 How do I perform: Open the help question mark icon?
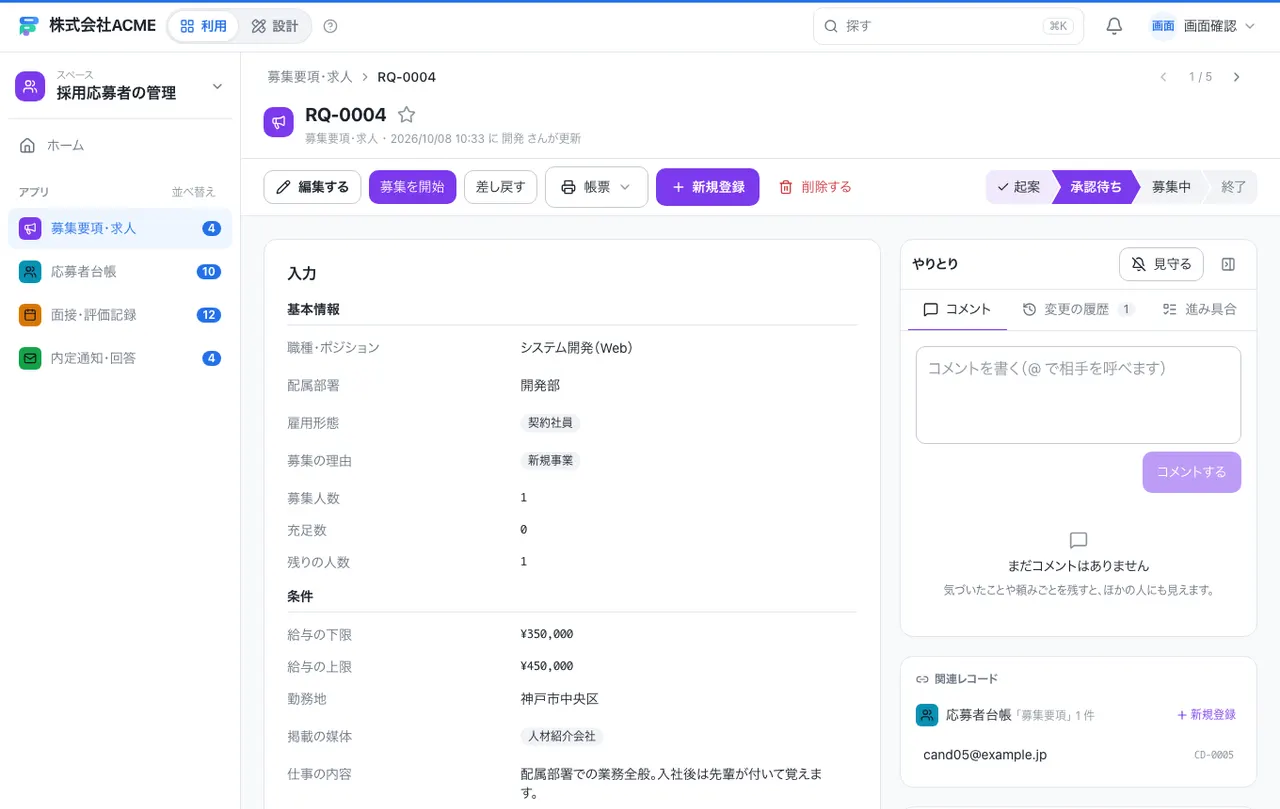click(331, 26)
